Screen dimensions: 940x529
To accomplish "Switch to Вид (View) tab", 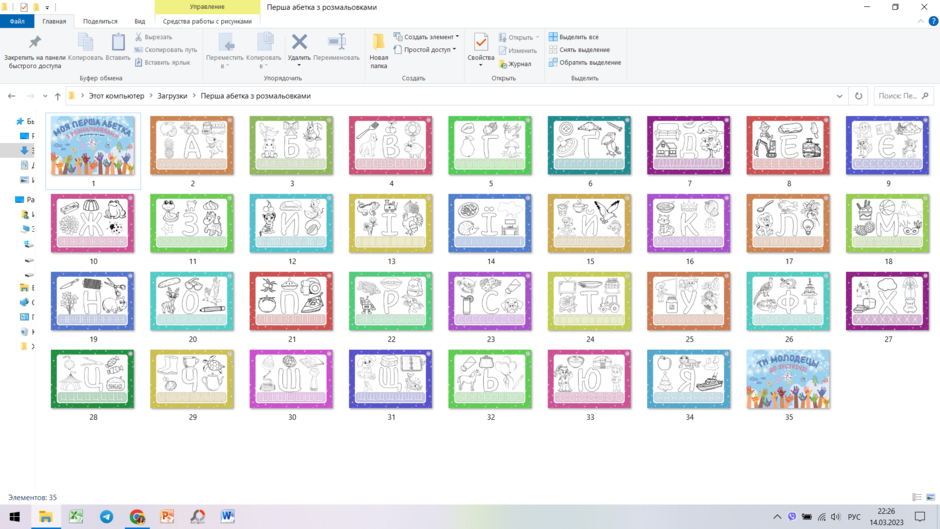I will (140, 21).
